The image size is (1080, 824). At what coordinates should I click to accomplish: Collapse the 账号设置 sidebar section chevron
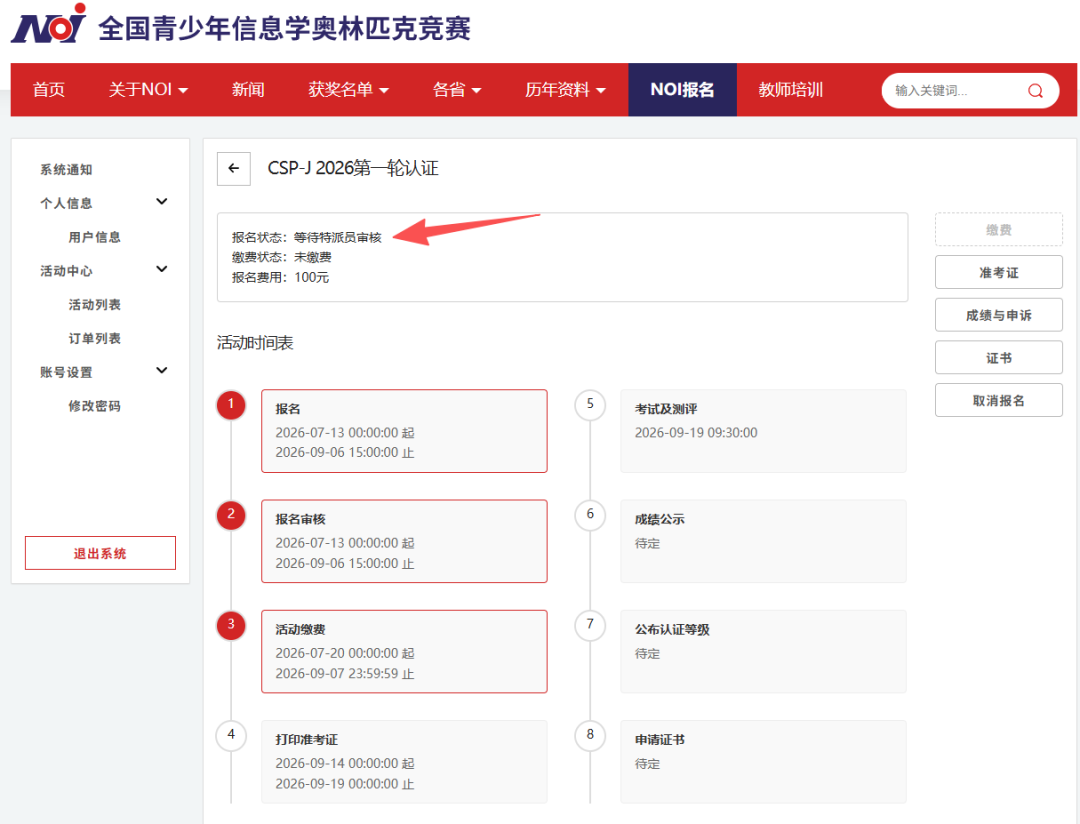162,371
